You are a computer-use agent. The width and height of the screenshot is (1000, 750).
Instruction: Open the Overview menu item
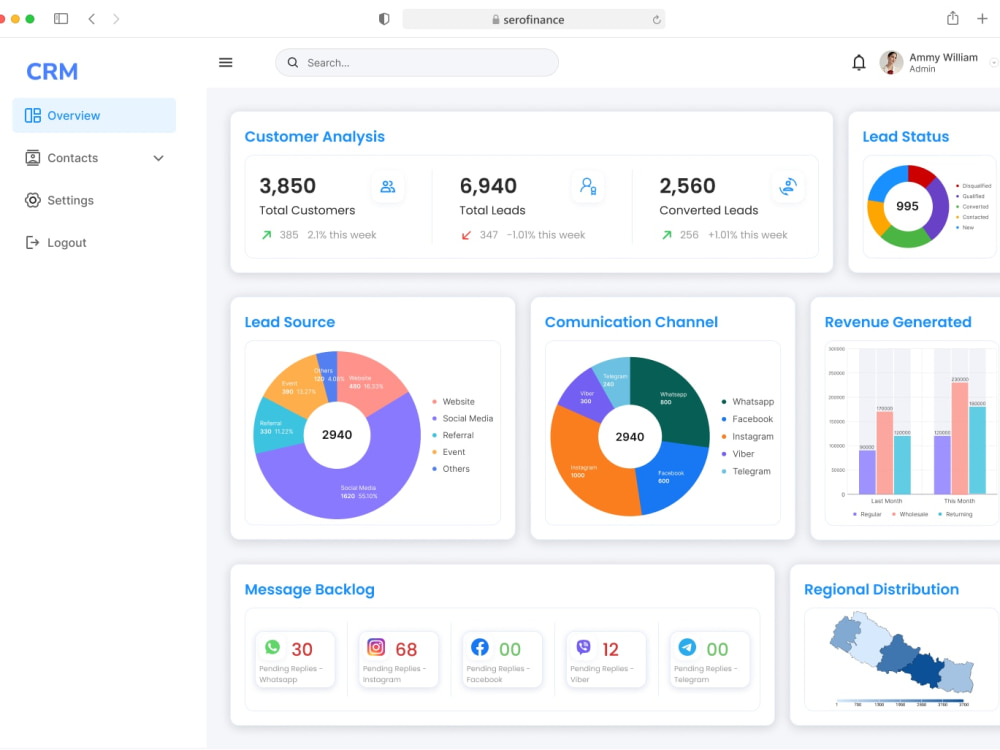94,115
